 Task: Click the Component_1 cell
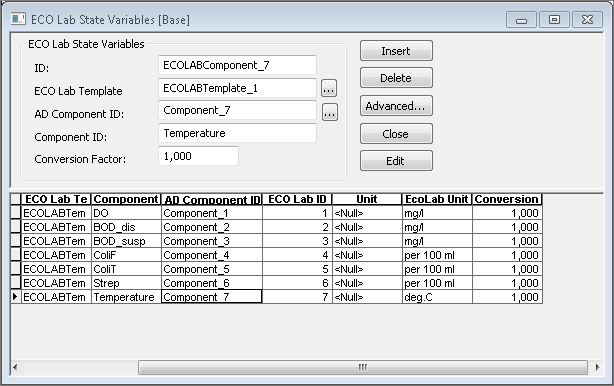pyautogui.click(x=211, y=213)
